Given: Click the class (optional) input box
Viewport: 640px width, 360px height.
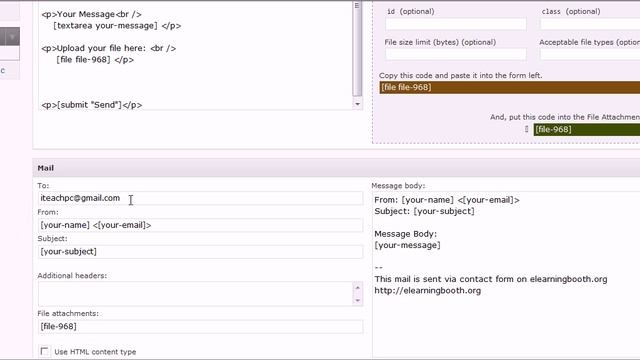Looking at the screenshot, I should tap(590, 24).
